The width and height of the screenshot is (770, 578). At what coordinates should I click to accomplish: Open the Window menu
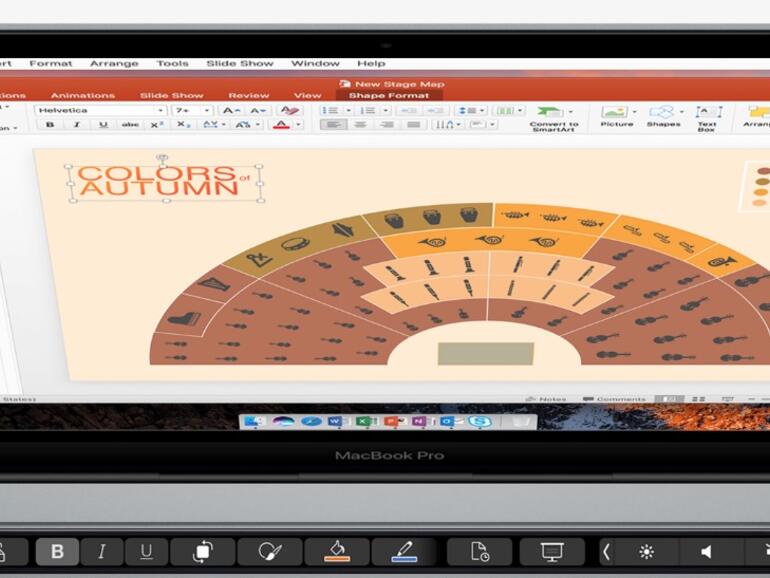pos(315,63)
